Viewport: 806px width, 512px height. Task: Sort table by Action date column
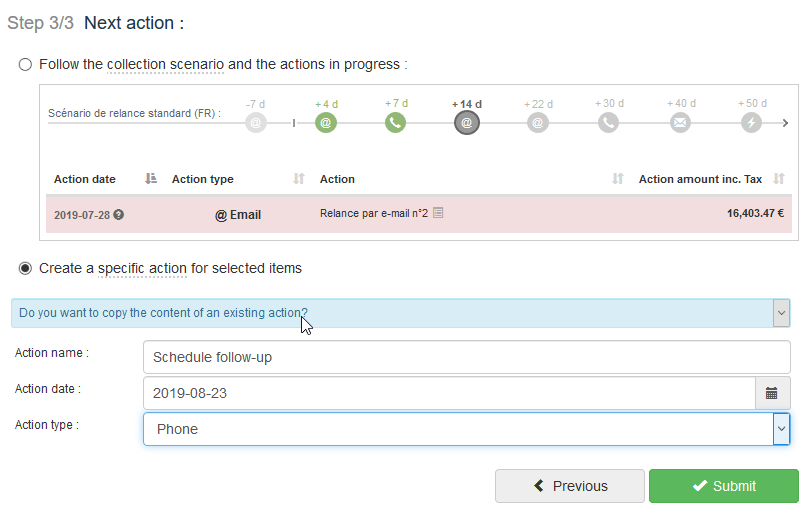pos(151,179)
